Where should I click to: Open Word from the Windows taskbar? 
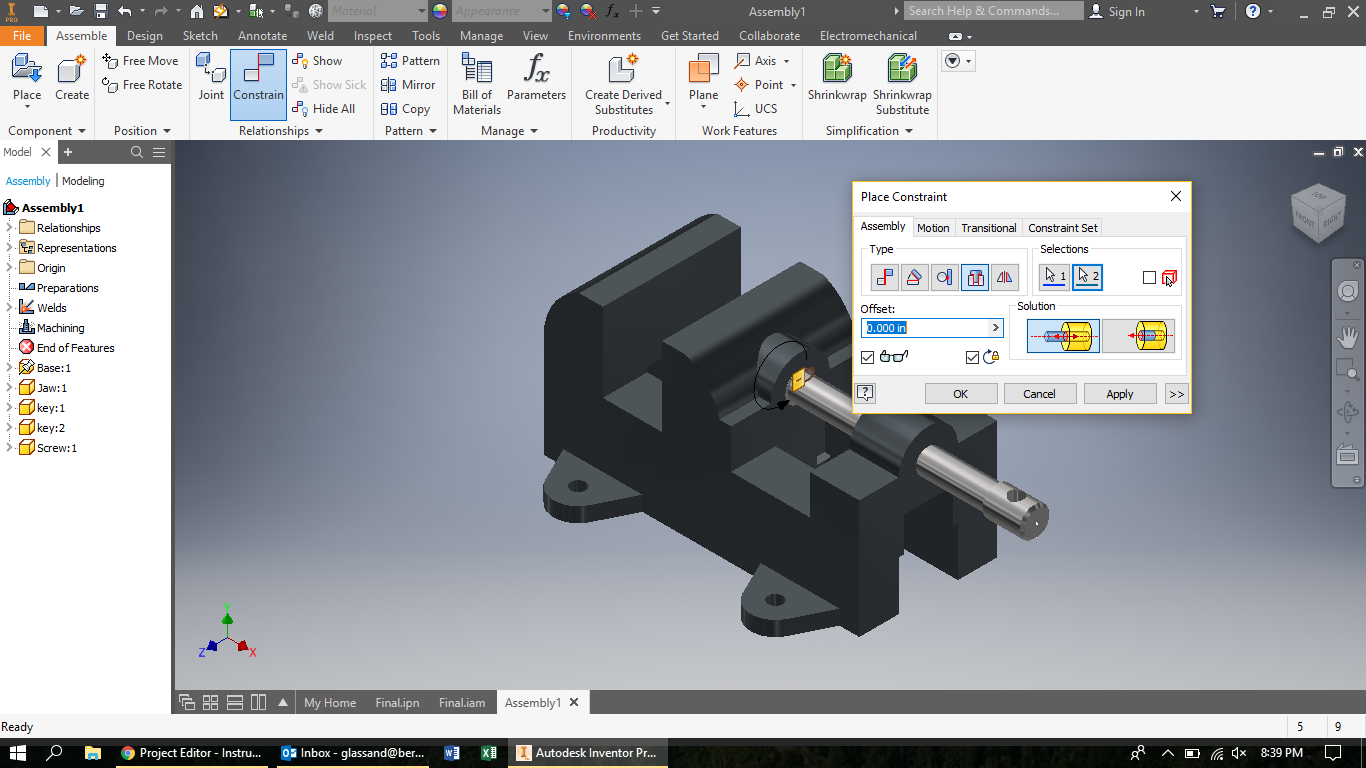tap(451, 753)
